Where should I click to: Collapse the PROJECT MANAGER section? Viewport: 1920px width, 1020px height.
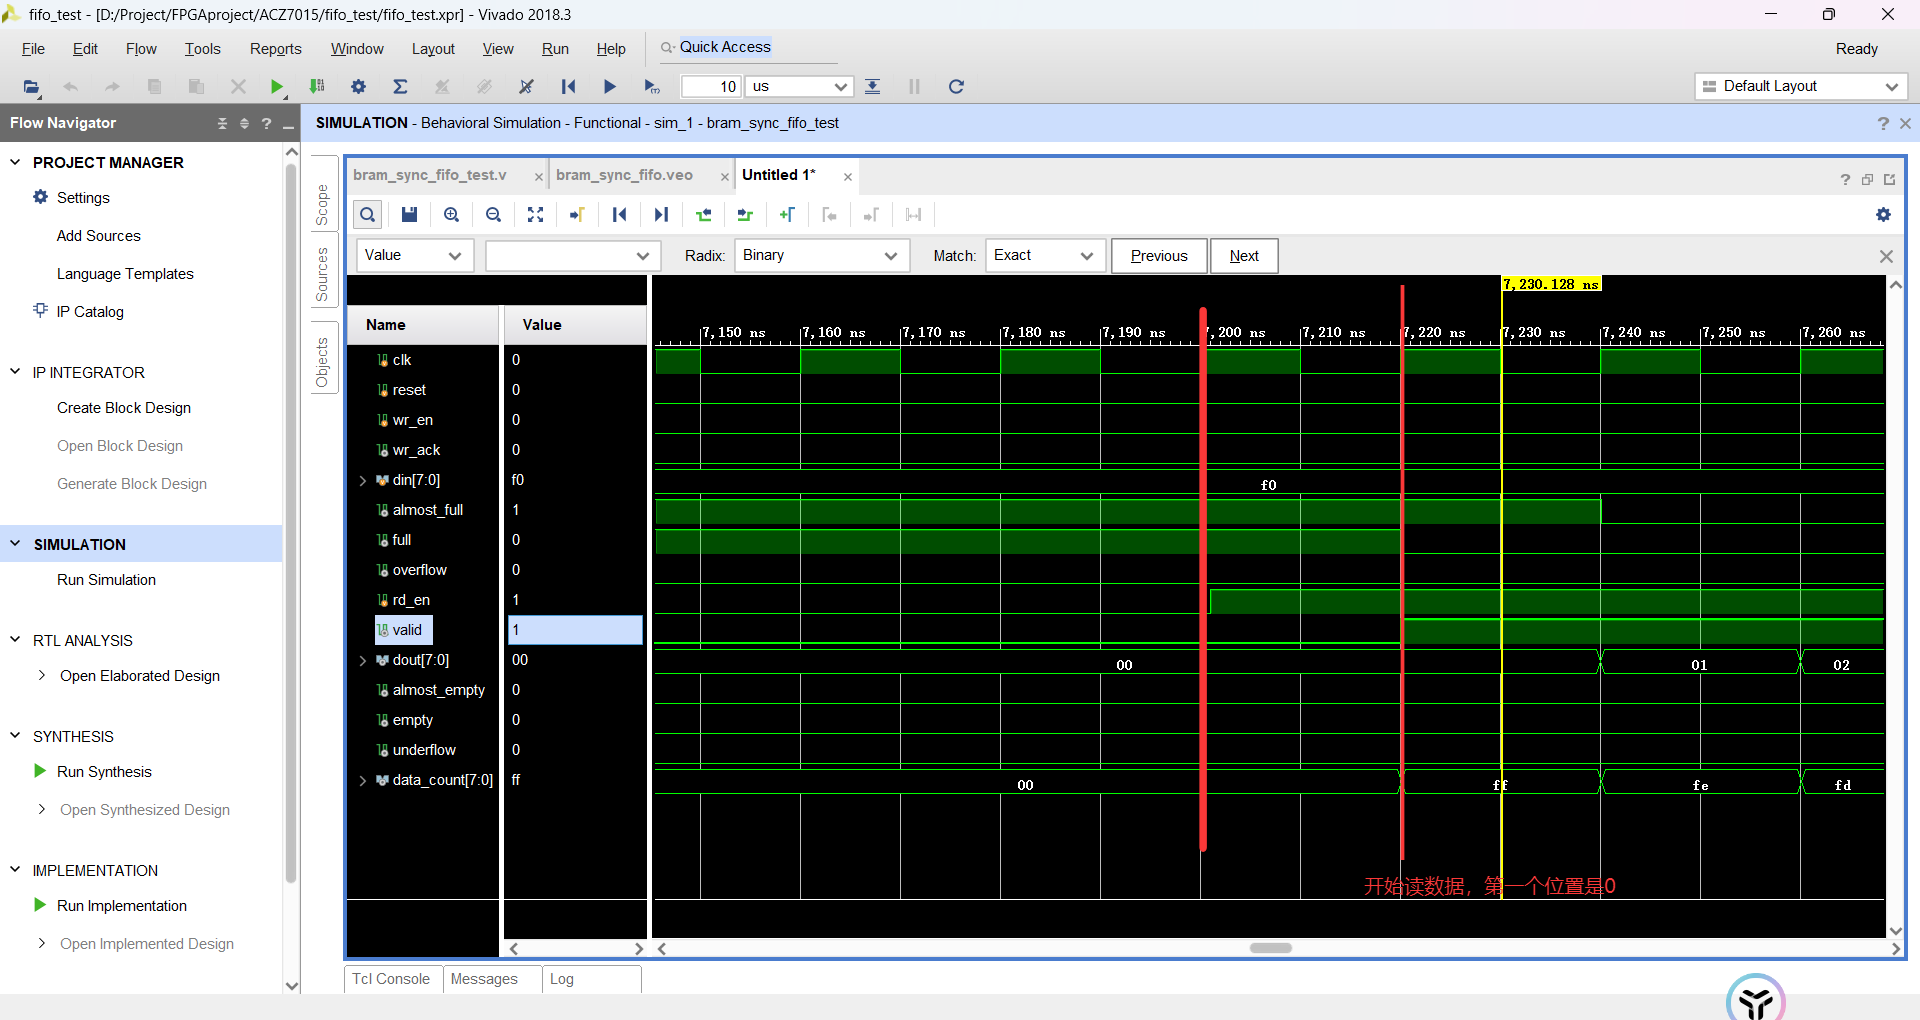[x=15, y=162]
